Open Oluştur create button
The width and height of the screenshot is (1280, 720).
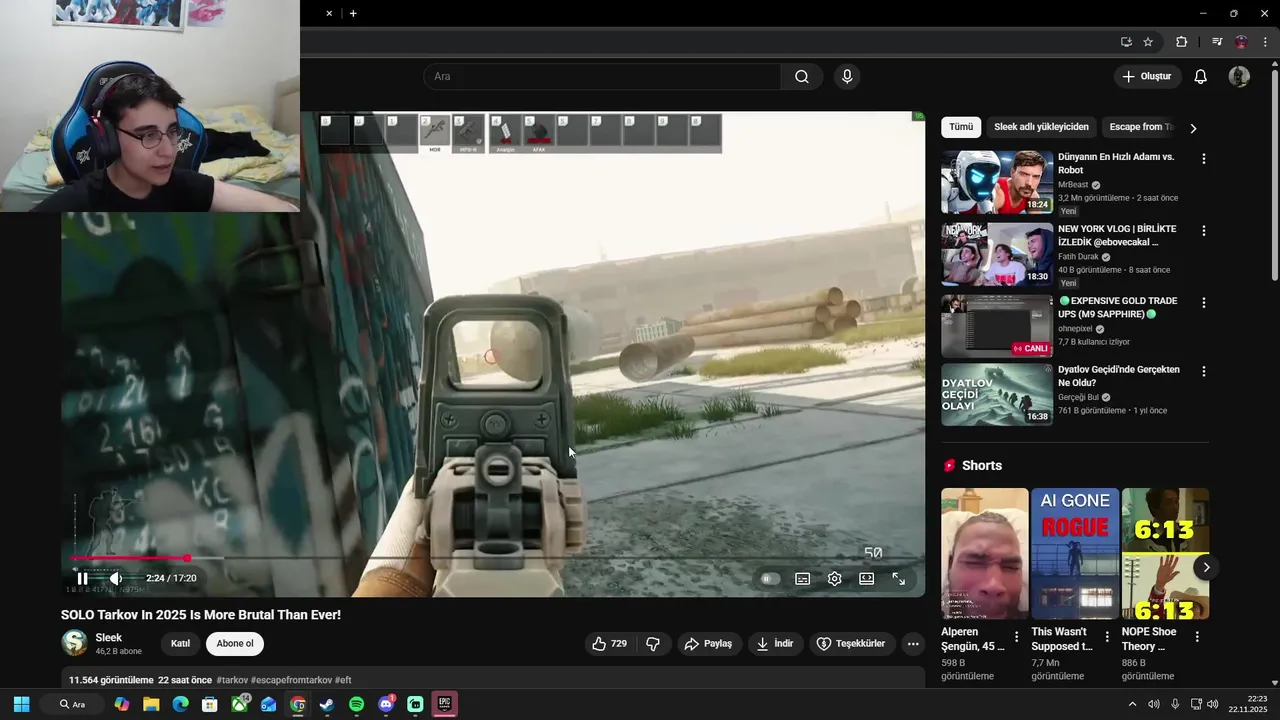click(x=1147, y=77)
